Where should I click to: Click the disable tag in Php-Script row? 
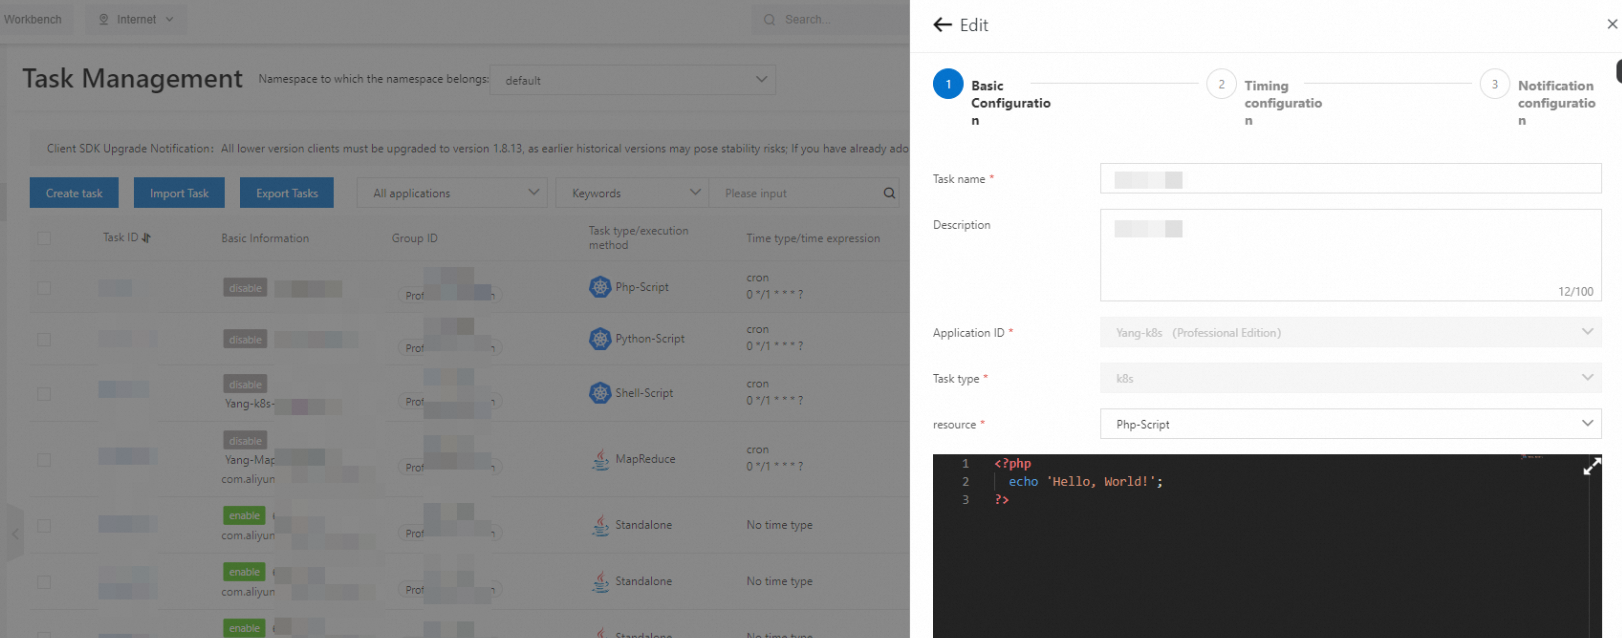(245, 288)
